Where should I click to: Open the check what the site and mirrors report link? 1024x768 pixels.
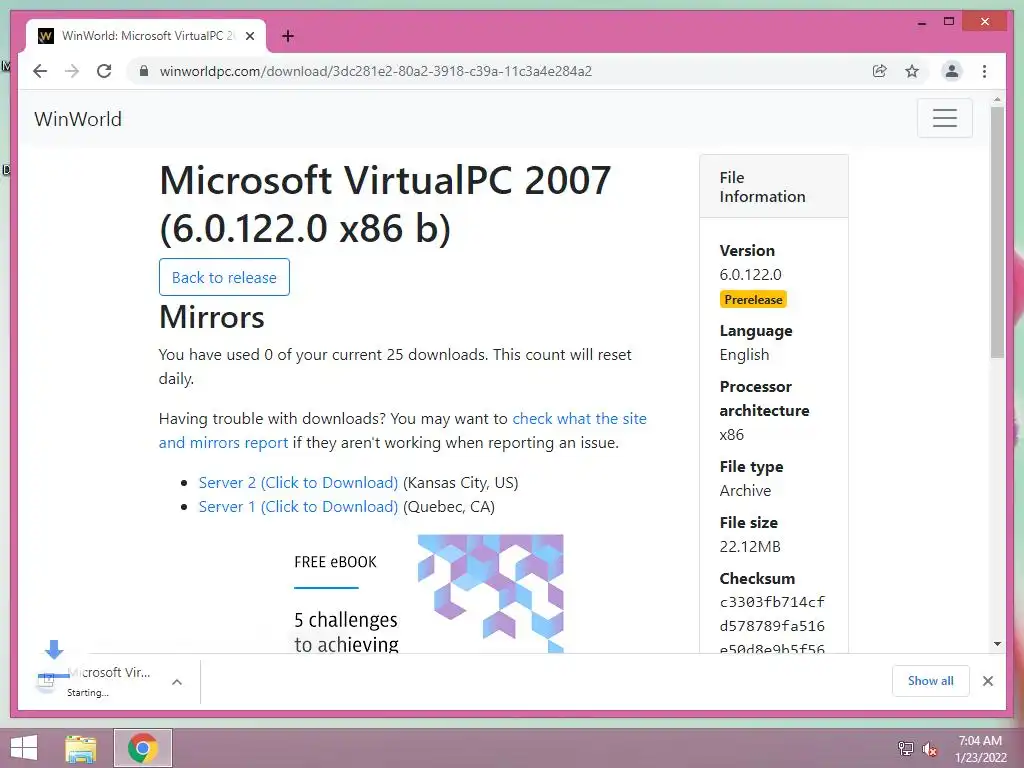pos(402,430)
